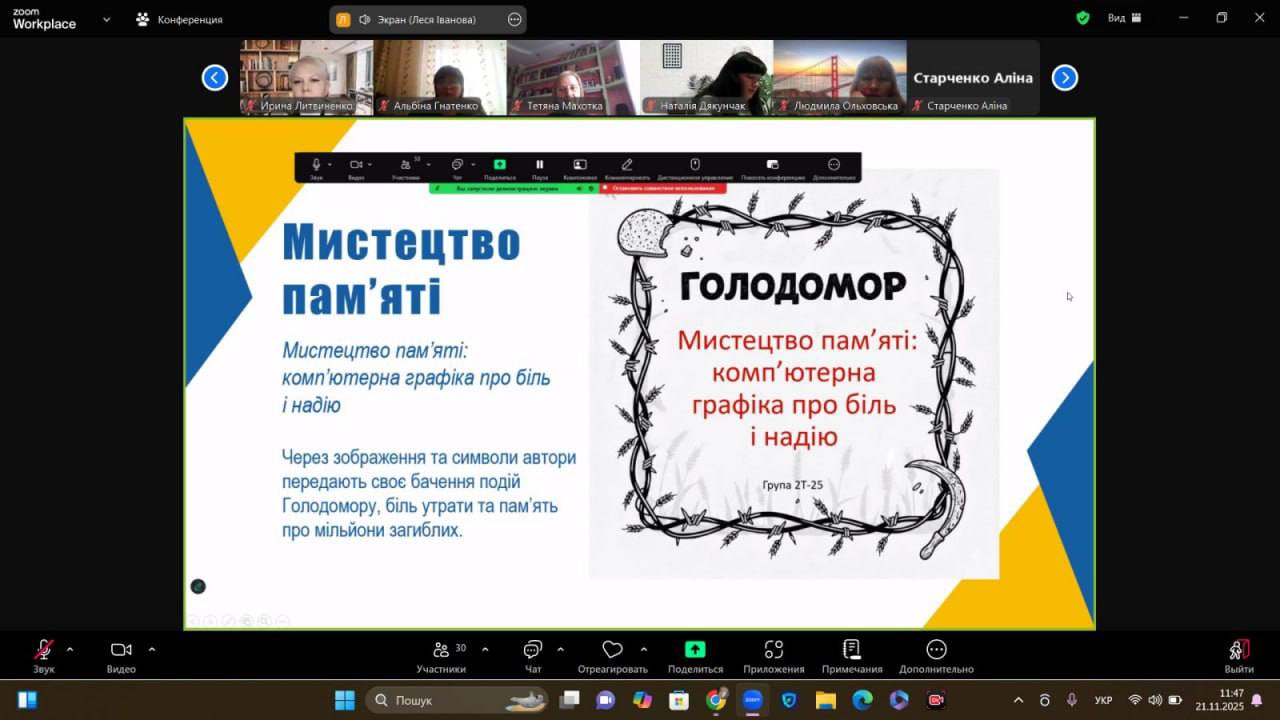Click the Windows taskbar search box
1280x720 pixels.
tap(455, 700)
